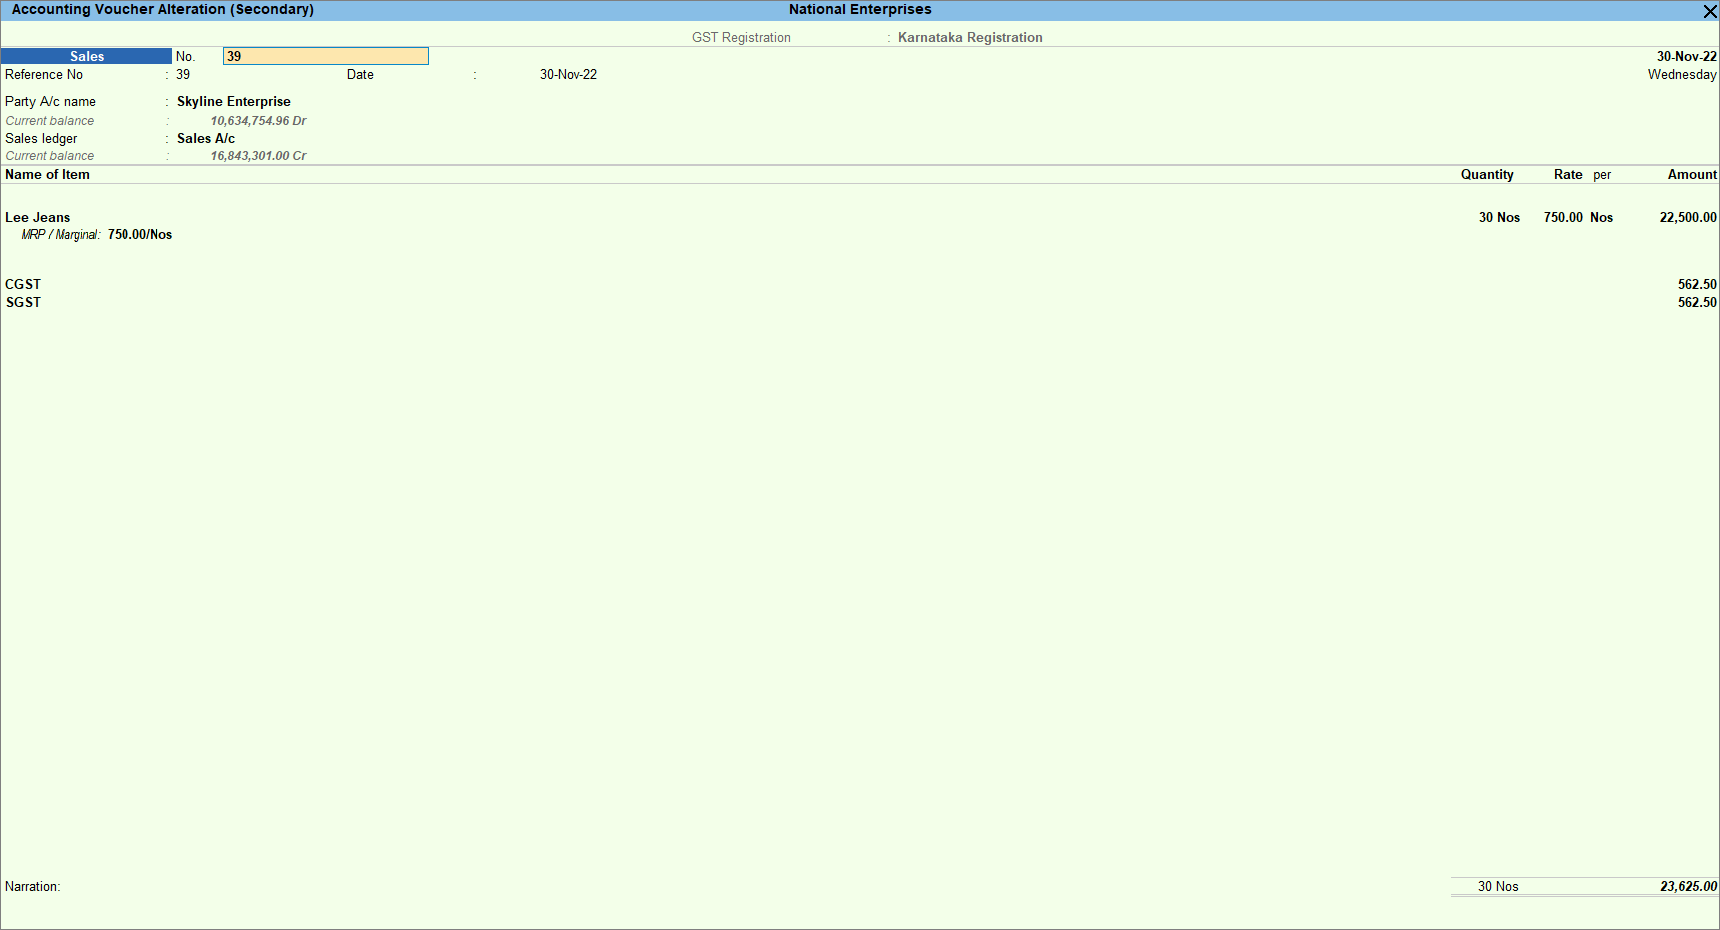Click party current balance 10,634,754.96 Dr
1720x930 pixels.
(258, 120)
